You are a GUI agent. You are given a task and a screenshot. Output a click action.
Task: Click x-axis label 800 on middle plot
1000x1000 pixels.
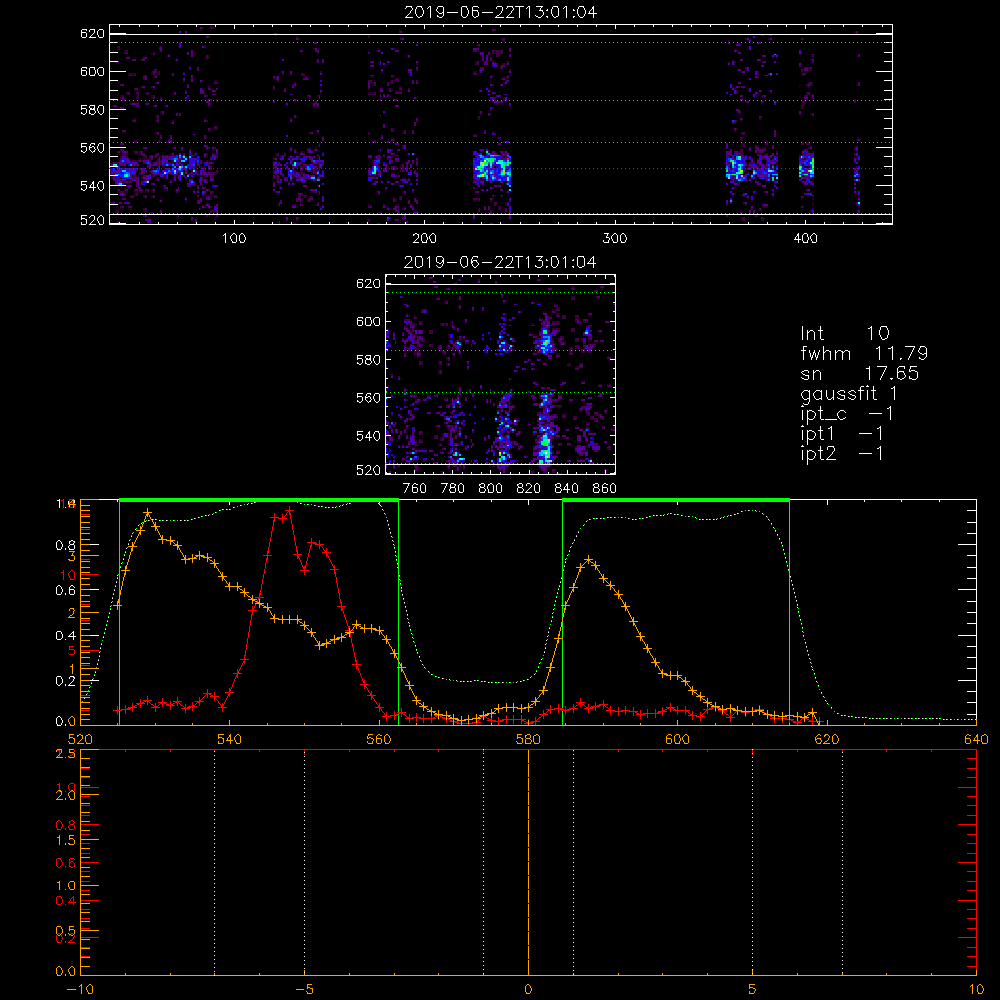pyautogui.click(x=490, y=488)
